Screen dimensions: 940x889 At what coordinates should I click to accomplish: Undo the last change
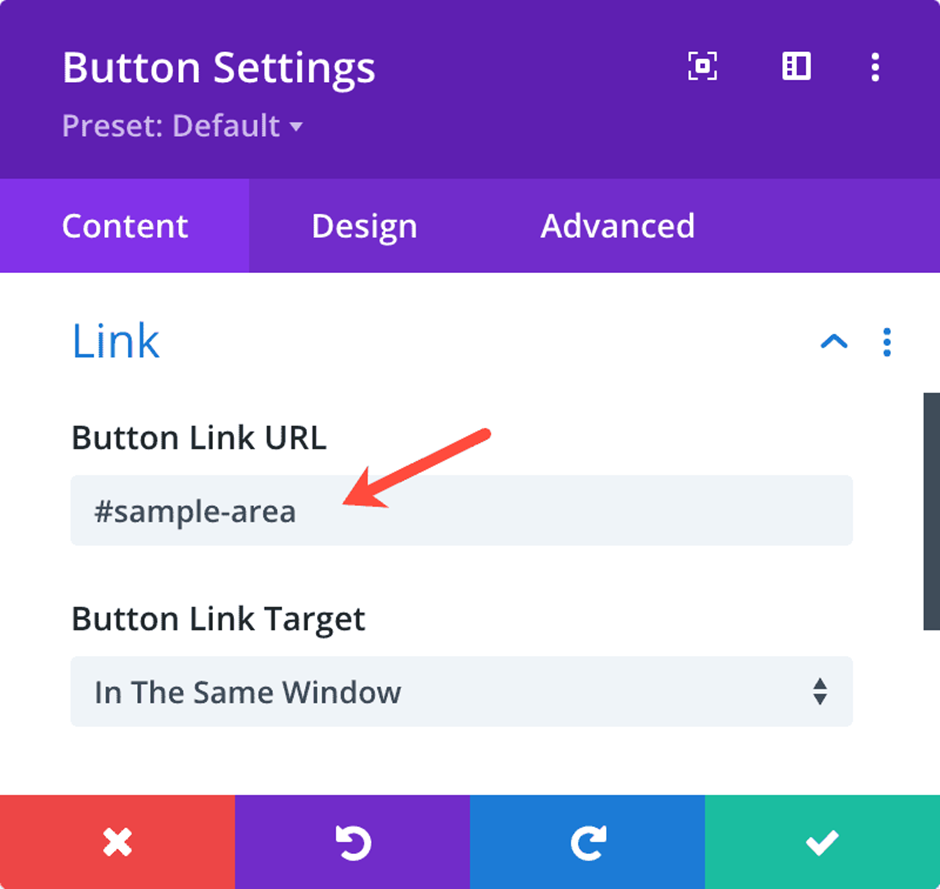(x=352, y=842)
